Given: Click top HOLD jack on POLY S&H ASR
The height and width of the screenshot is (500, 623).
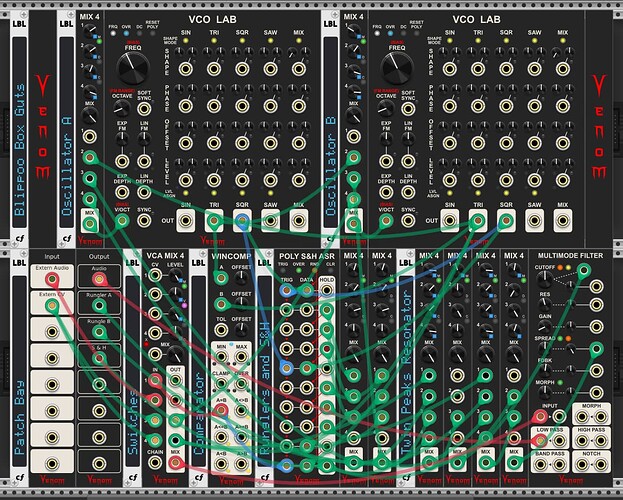Looking at the screenshot, I should coord(327,290).
